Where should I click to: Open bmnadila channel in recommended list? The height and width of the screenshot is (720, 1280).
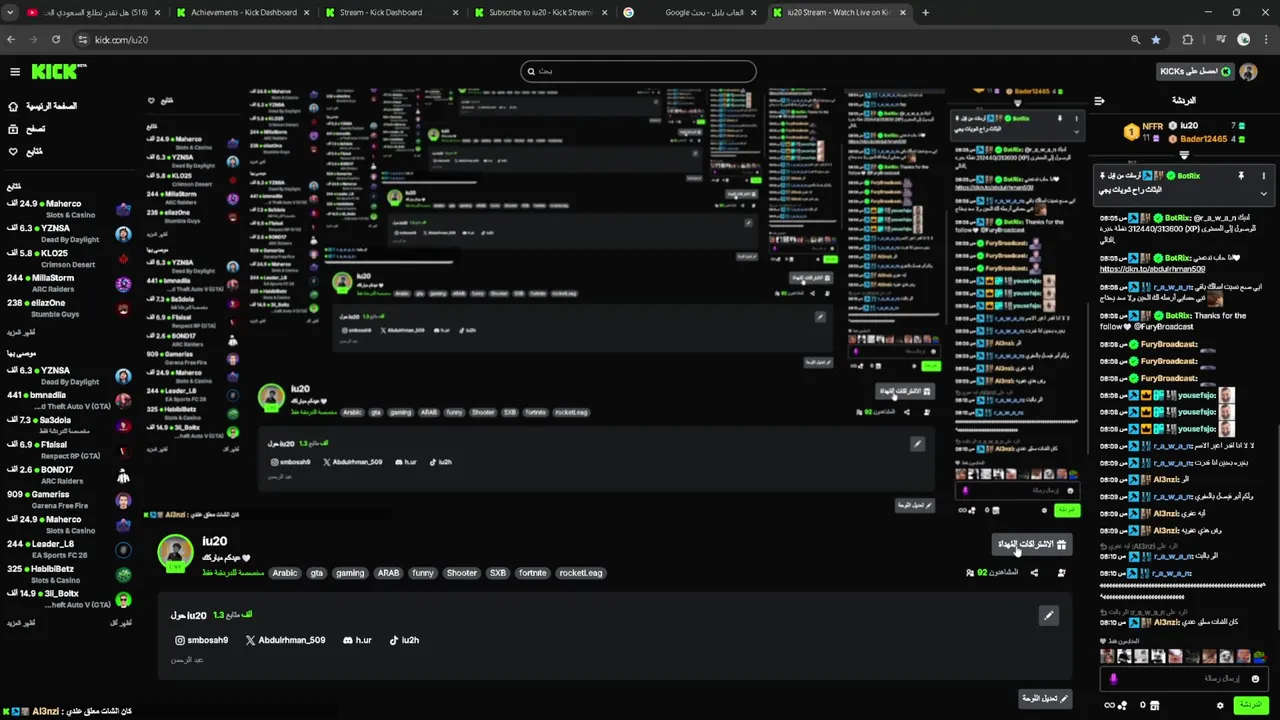click(x=68, y=400)
